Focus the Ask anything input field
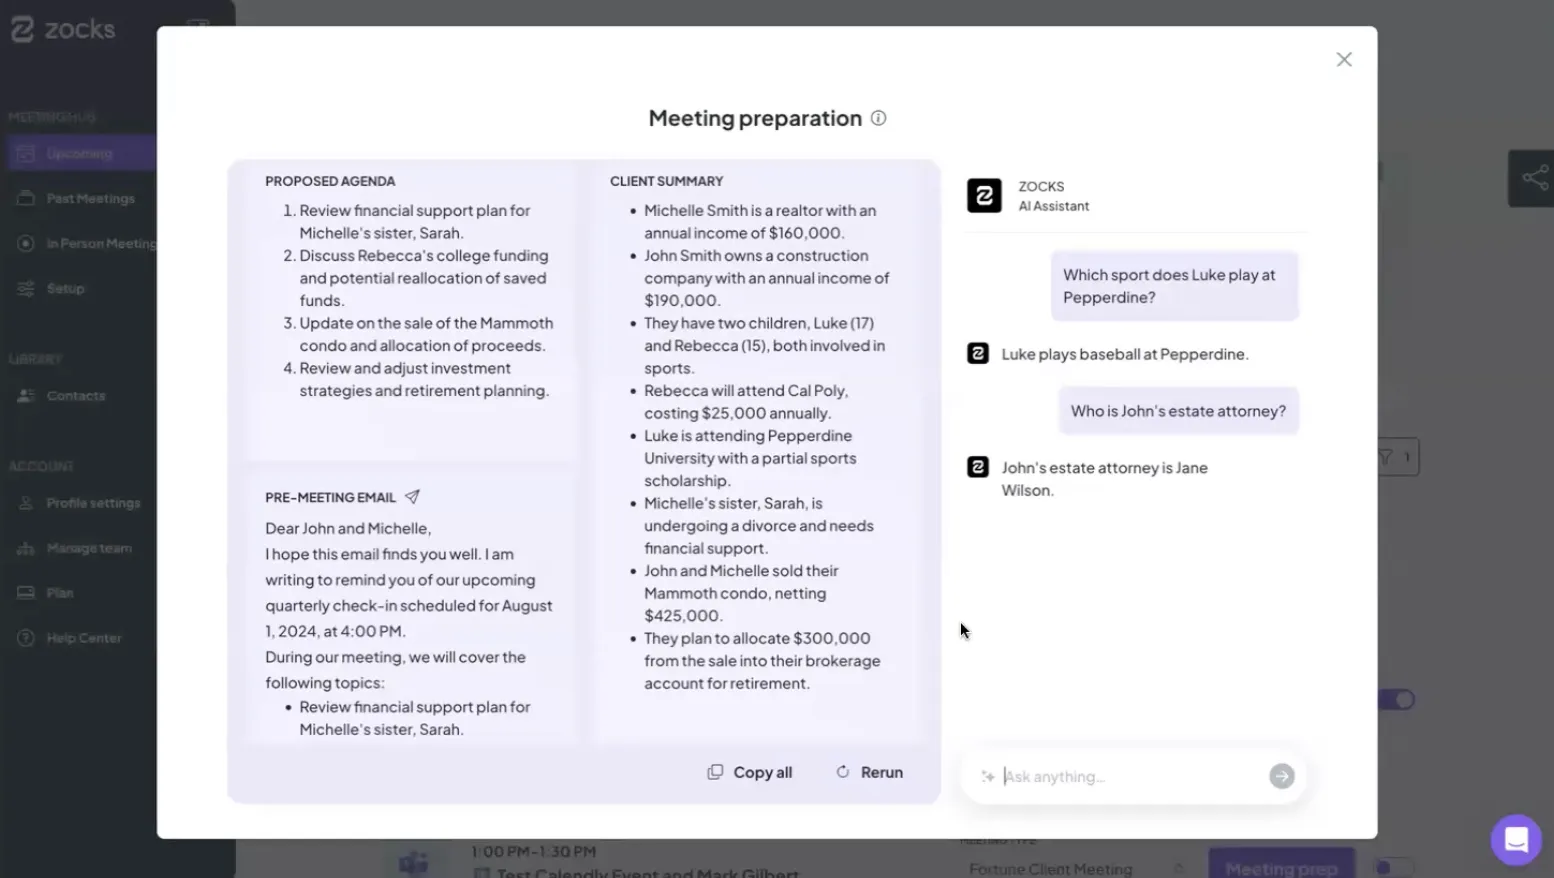1554x878 pixels. [x=1130, y=776]
